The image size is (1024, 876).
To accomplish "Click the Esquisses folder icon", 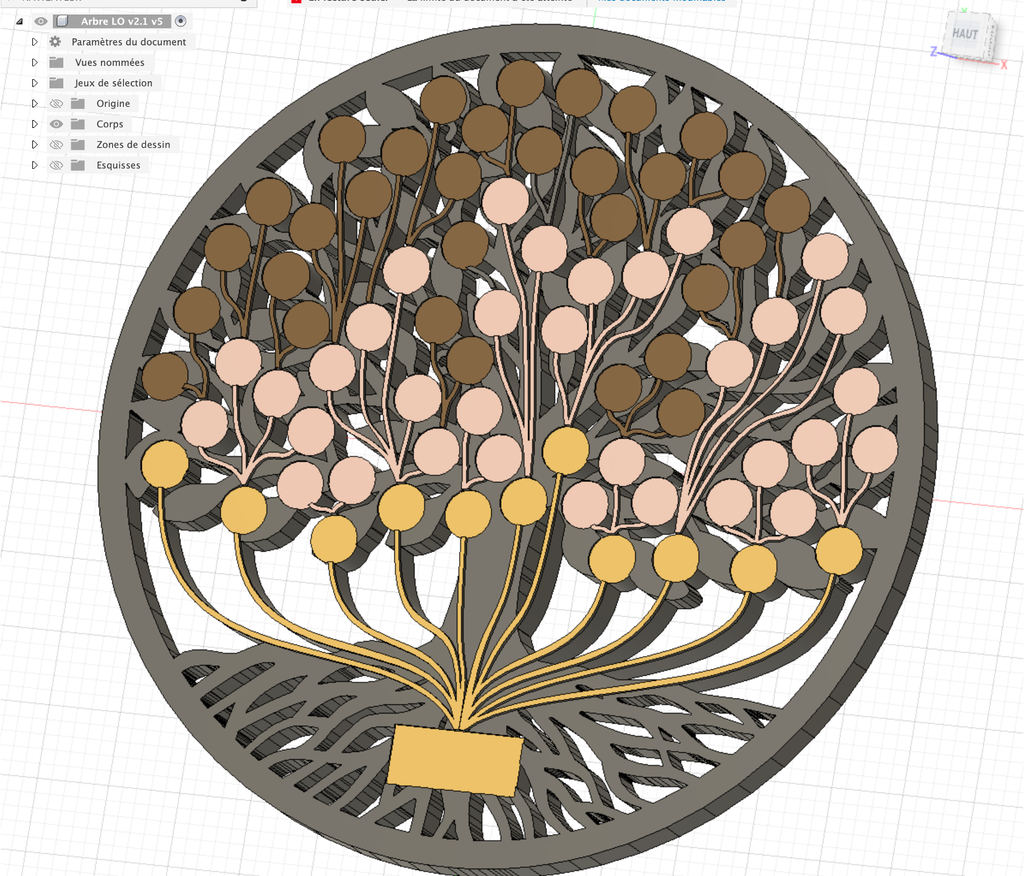I will tap(78, 165).
